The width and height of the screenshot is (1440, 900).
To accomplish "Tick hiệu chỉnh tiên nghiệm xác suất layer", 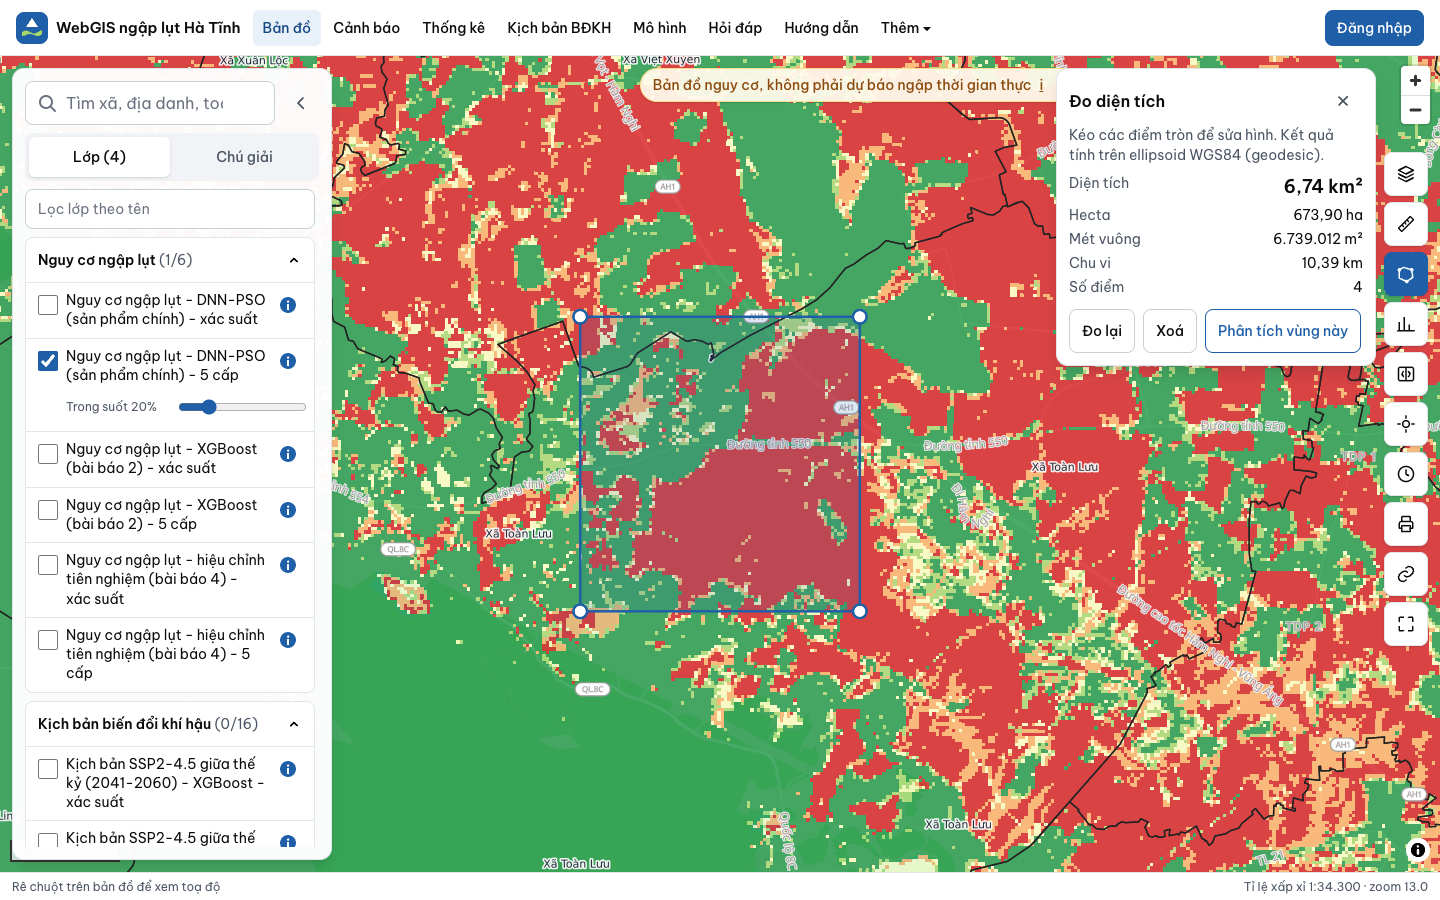I will tap(48, 565).
